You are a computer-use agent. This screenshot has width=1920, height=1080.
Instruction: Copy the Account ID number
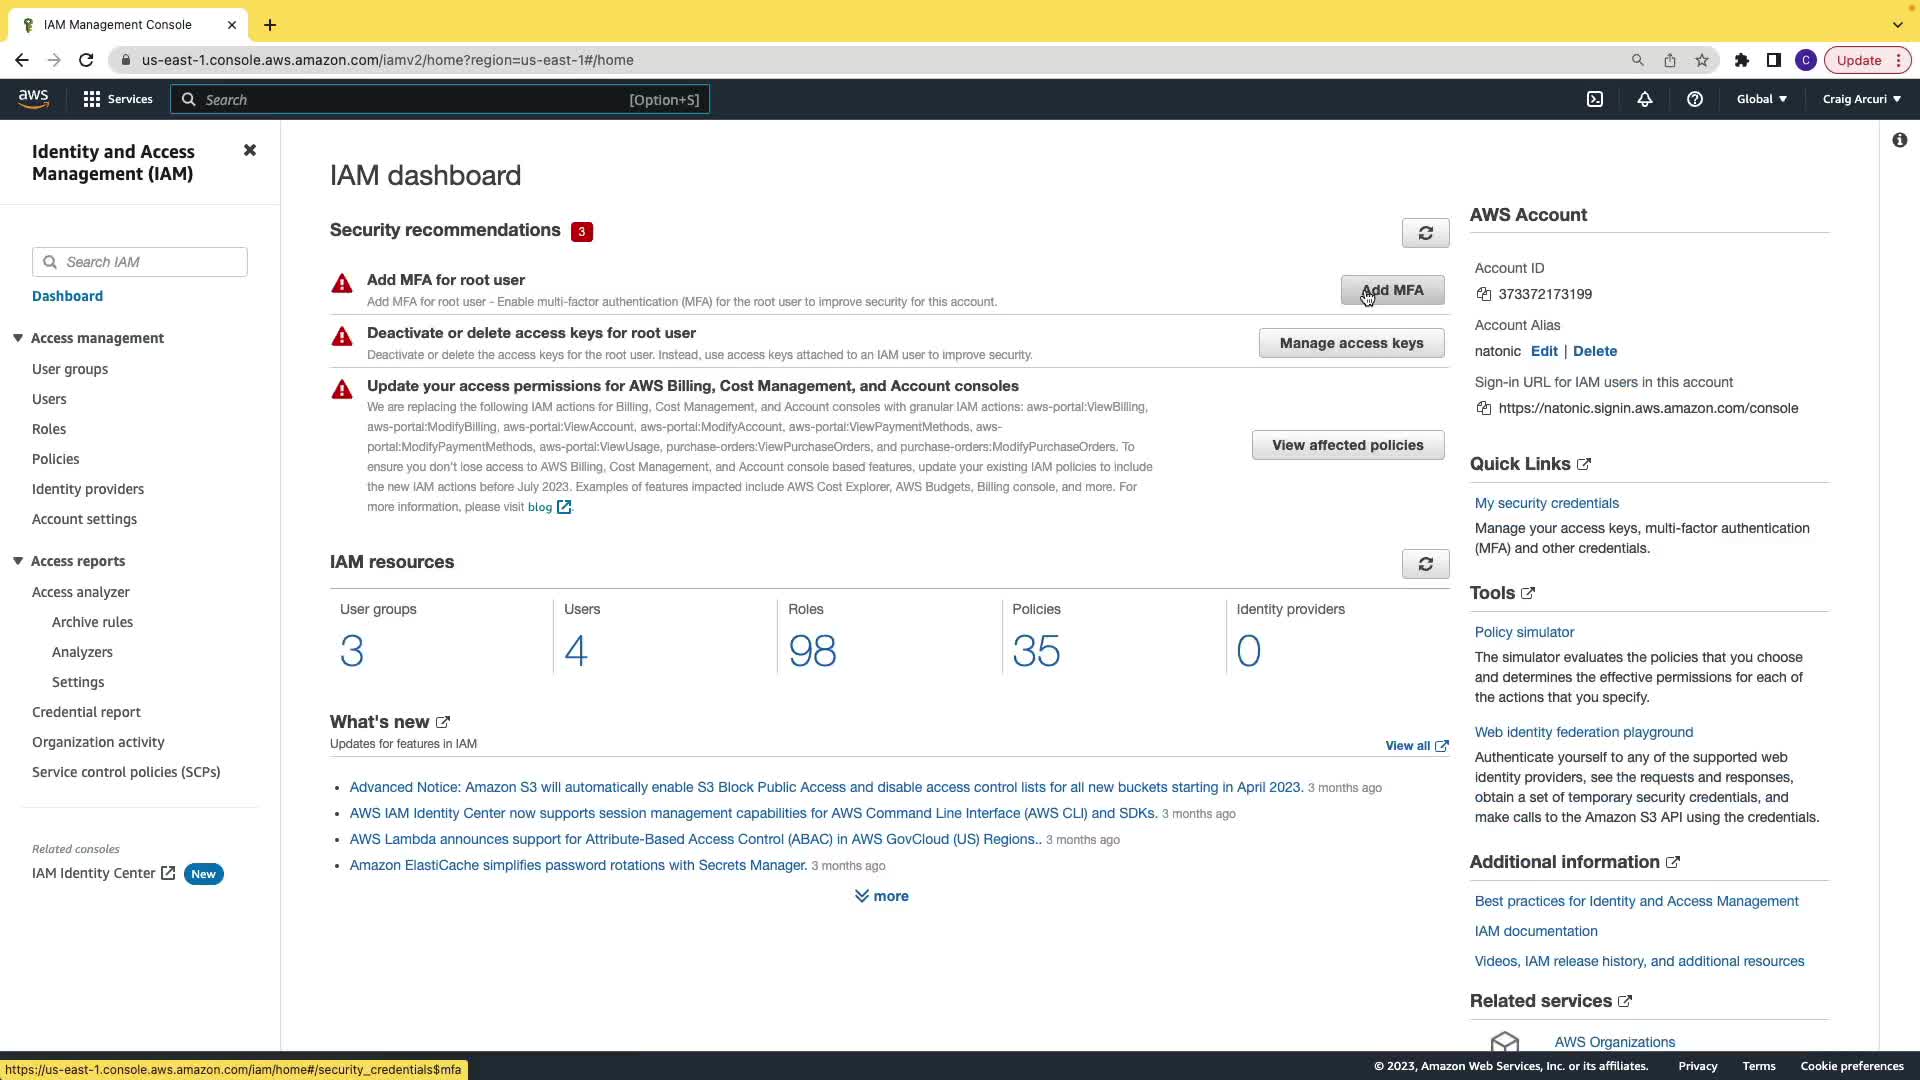(1484, 294)
